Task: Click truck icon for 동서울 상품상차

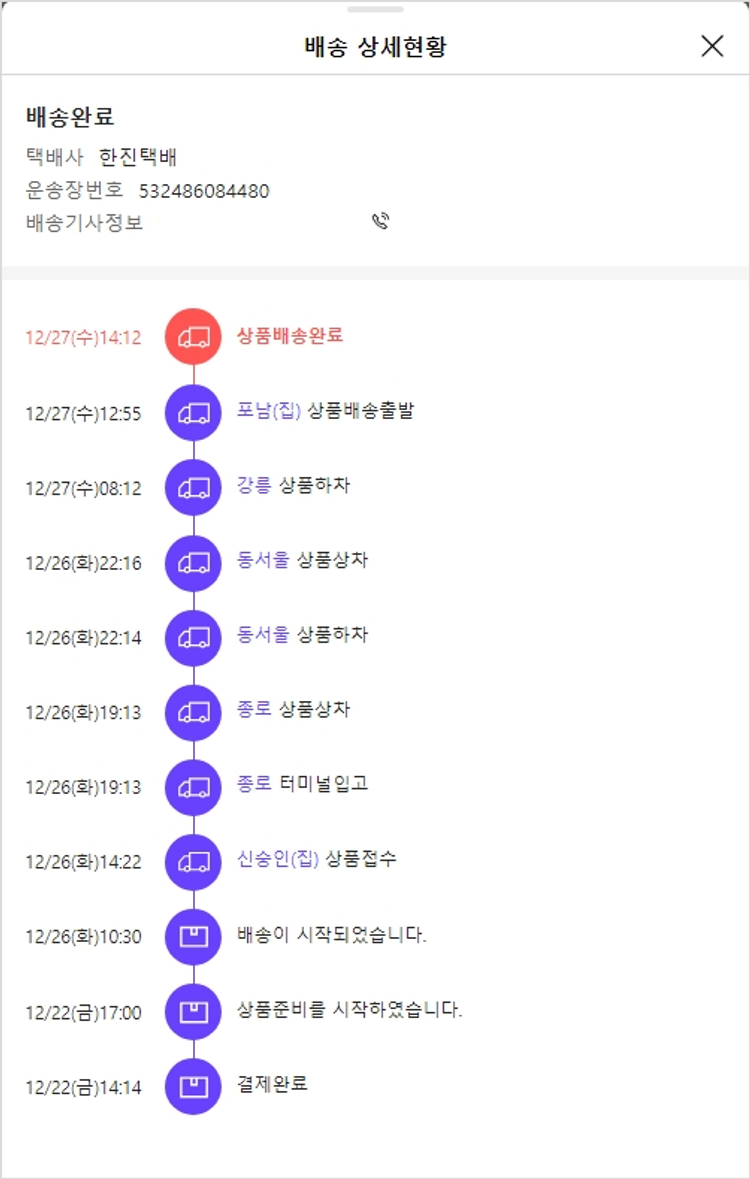Action: pyautogui.click(x=193, y=562)
